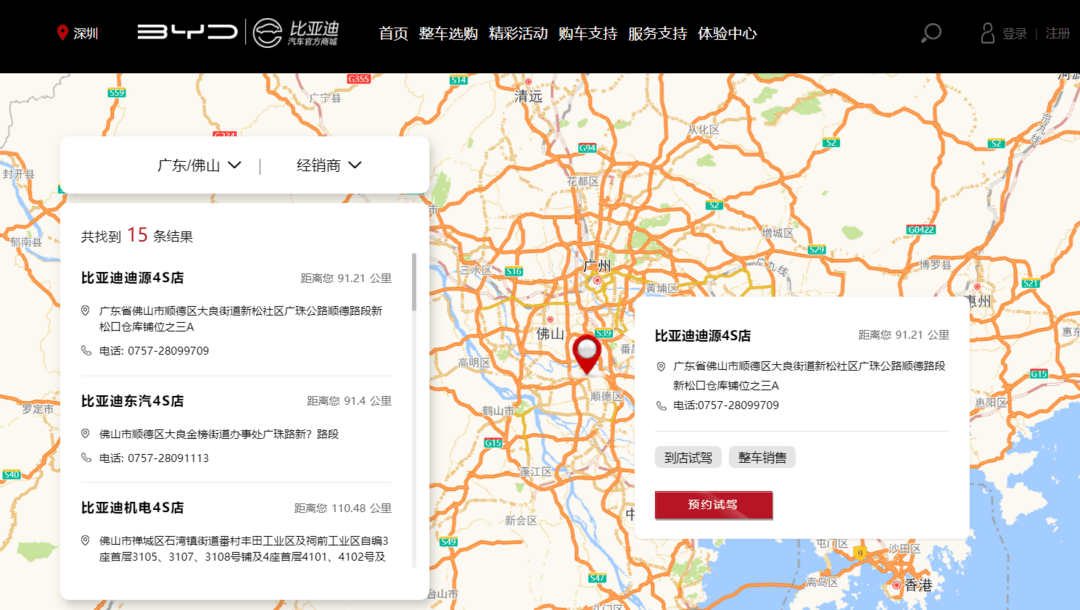Click the user profile icon
Viewport: 1080px width, 610px height.
point(988,32)
